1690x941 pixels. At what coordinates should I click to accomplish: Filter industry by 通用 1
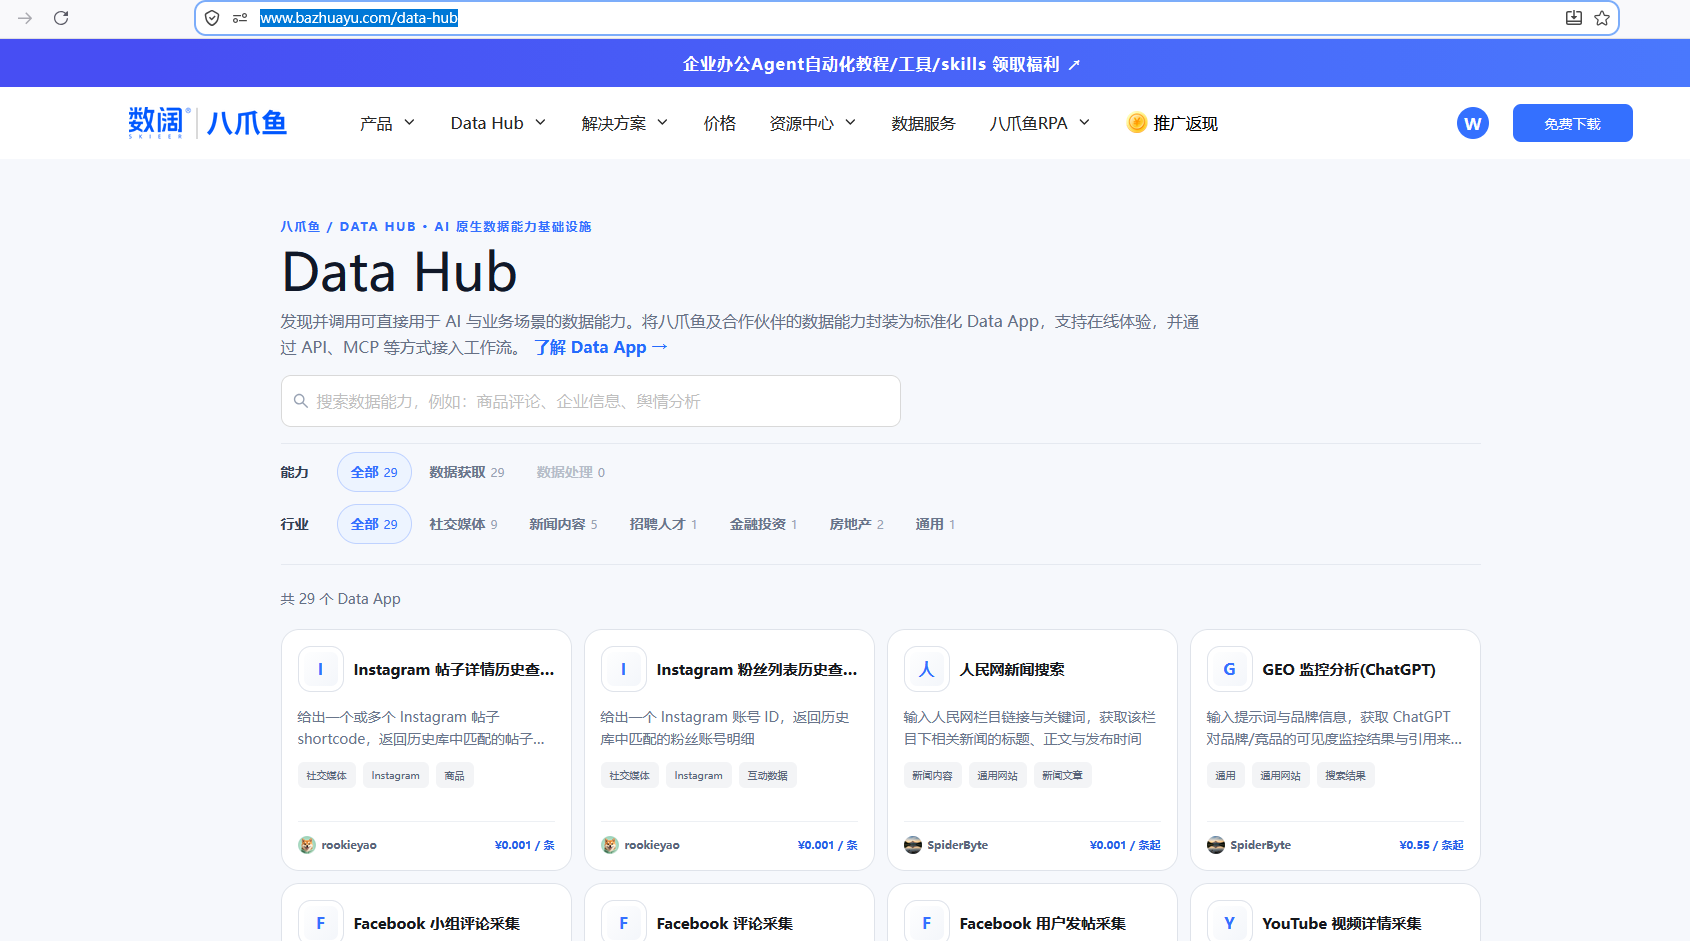935,524
